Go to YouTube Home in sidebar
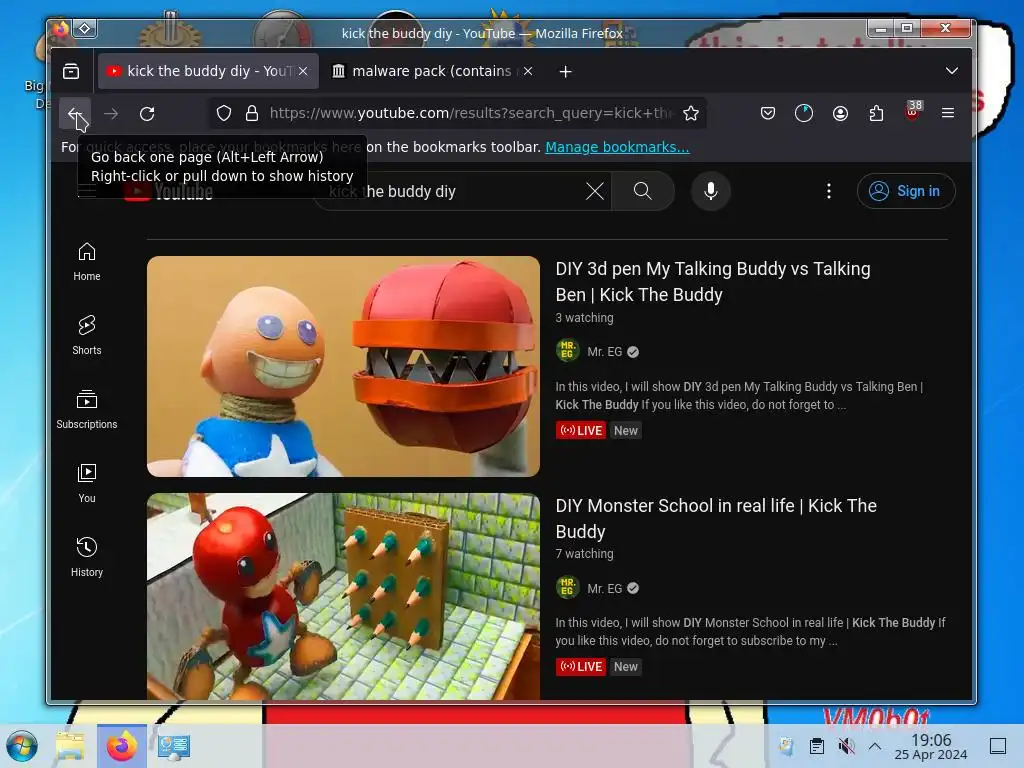Image resolution: width=1024 pixels, height=768 pixels. (x=87, y=262)
